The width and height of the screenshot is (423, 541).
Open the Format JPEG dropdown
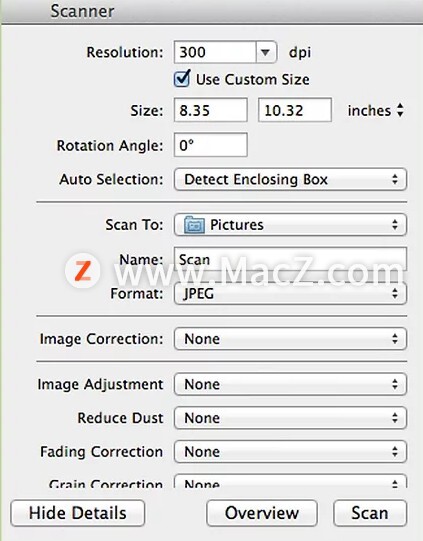pyautogui.click(x=291, y=294)
